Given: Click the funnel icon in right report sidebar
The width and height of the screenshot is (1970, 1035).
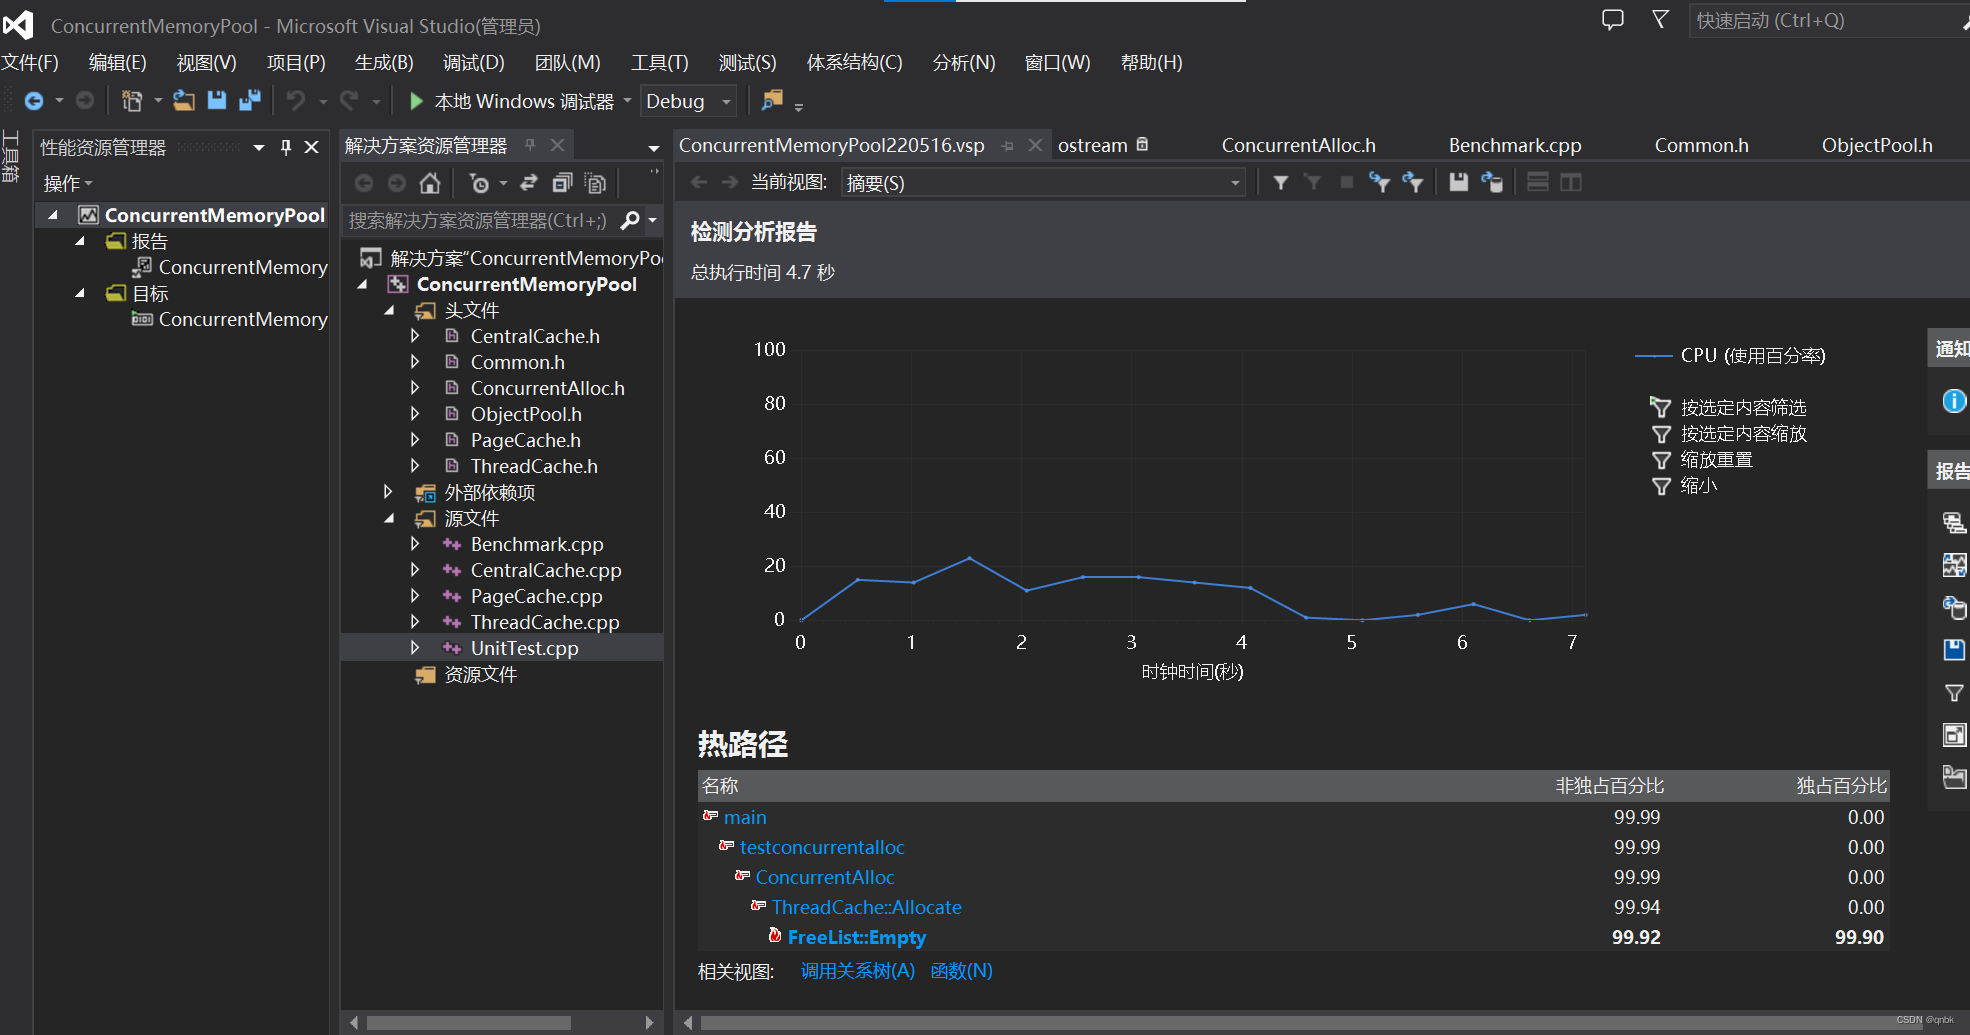Looking at the screenshot, I should click(x=1954, y=693).
